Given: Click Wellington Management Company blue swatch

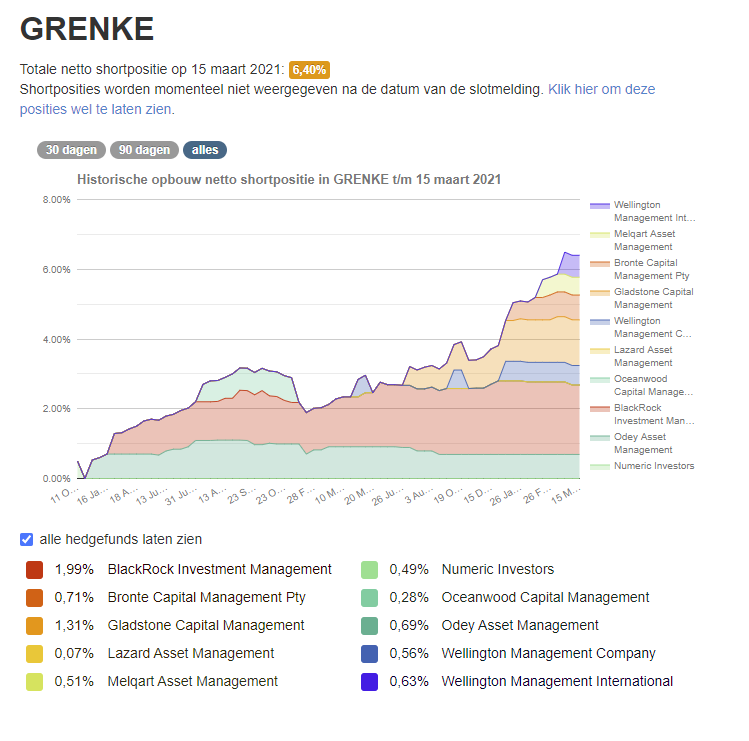Looking at the screenshot, I should click(369, 654).
